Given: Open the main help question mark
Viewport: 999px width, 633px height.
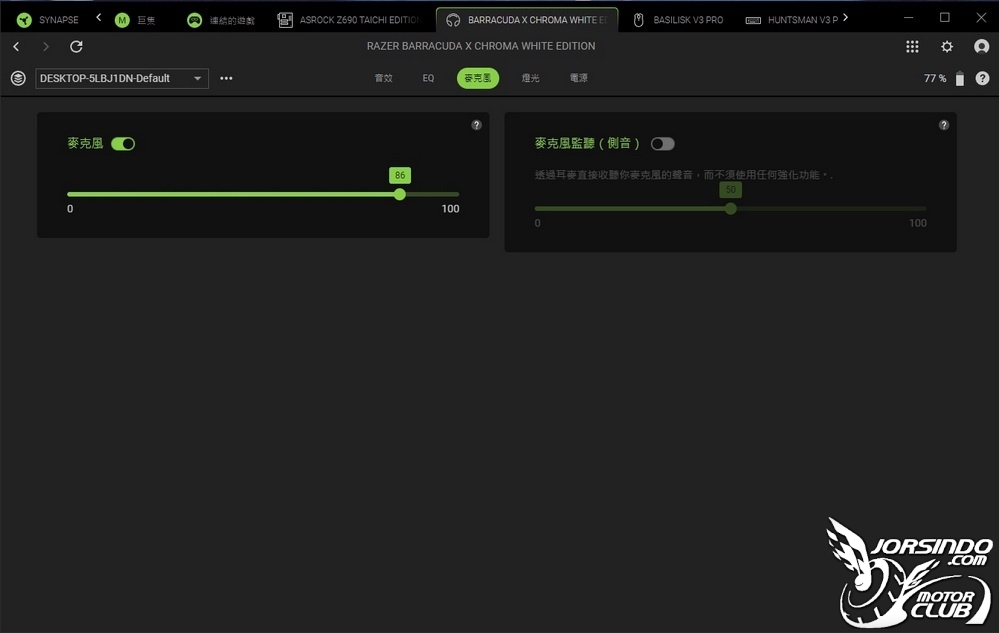Looking at the screenshot, I should tap(982, 78).
